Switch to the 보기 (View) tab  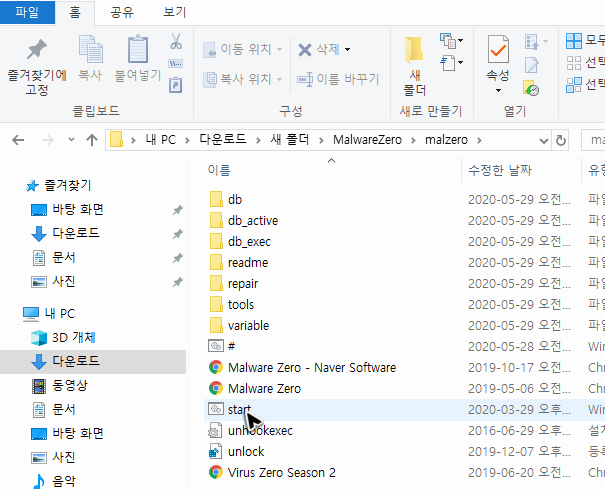[174, 12]
